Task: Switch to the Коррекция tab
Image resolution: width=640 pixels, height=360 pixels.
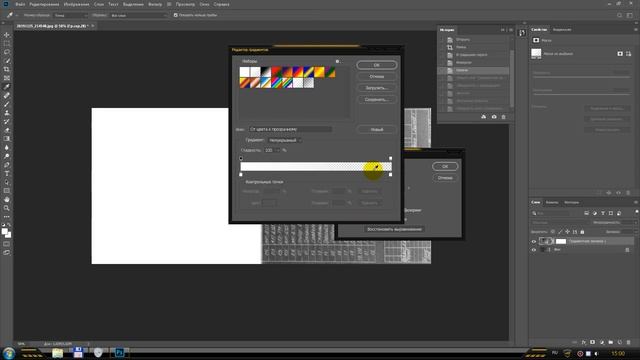Action: click(x=562, y=30)
